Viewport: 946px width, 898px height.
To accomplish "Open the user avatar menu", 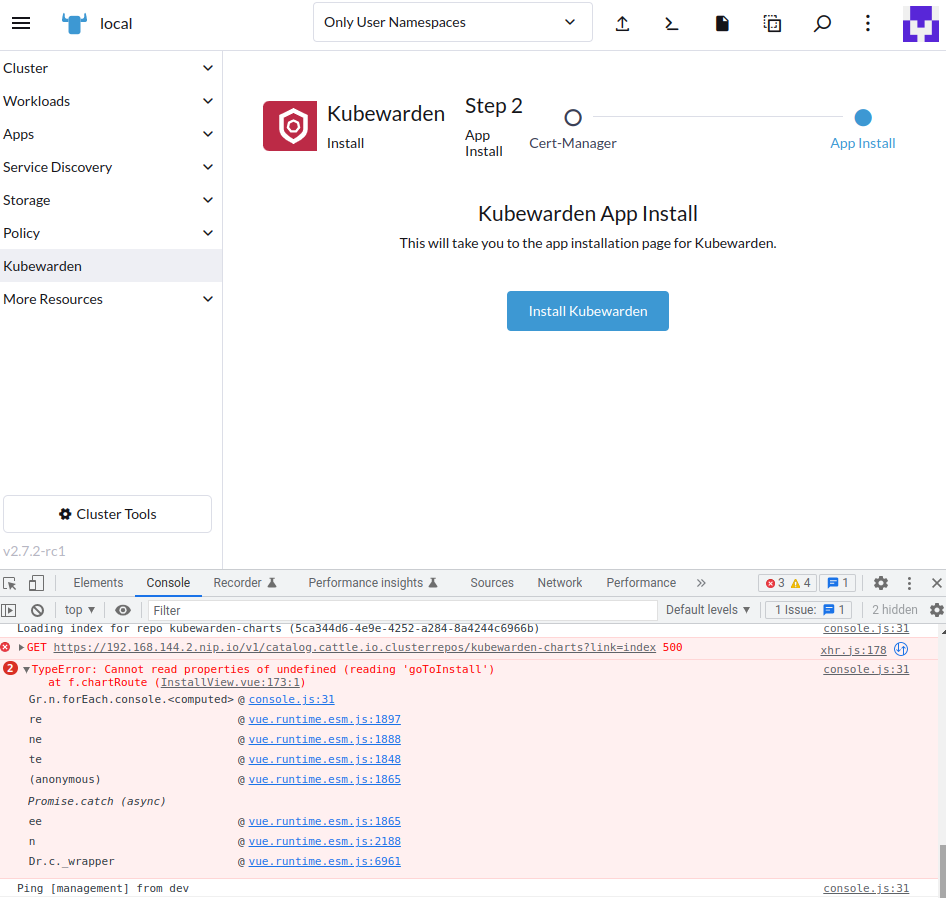I will pos(920,23).
